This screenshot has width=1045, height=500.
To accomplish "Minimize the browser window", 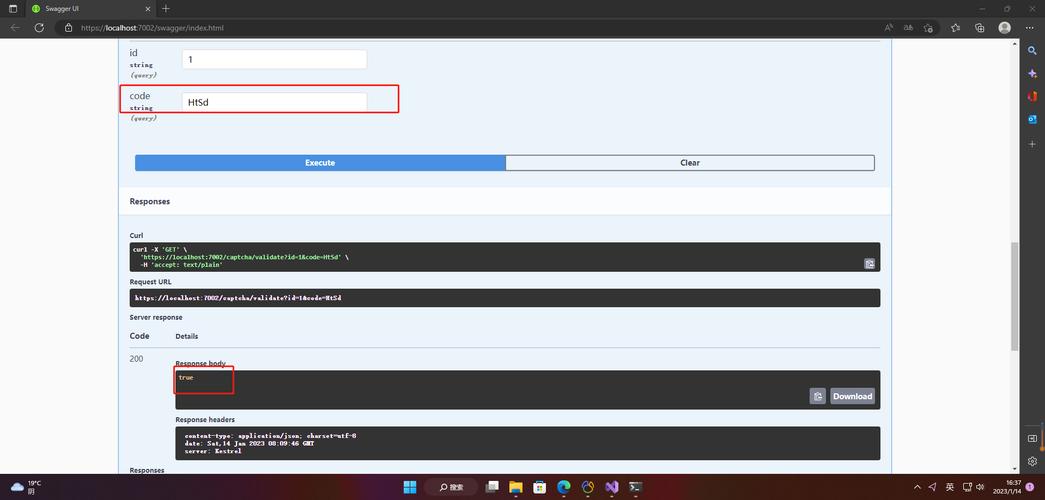I will (x=982, y=9).
